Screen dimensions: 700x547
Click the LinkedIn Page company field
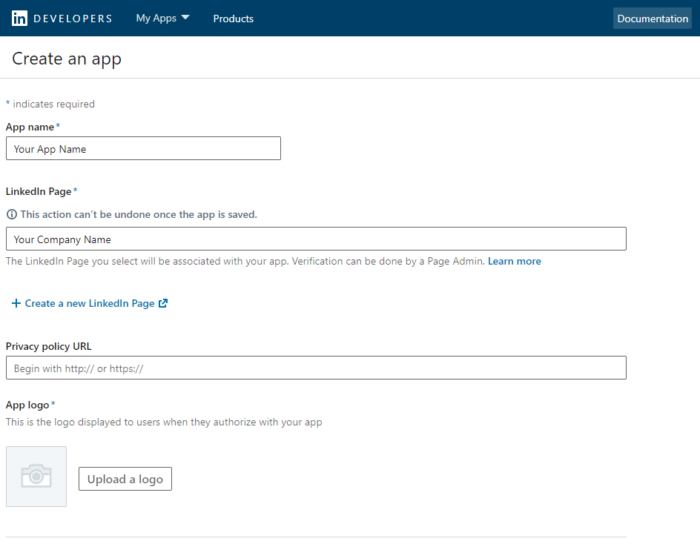316,239
